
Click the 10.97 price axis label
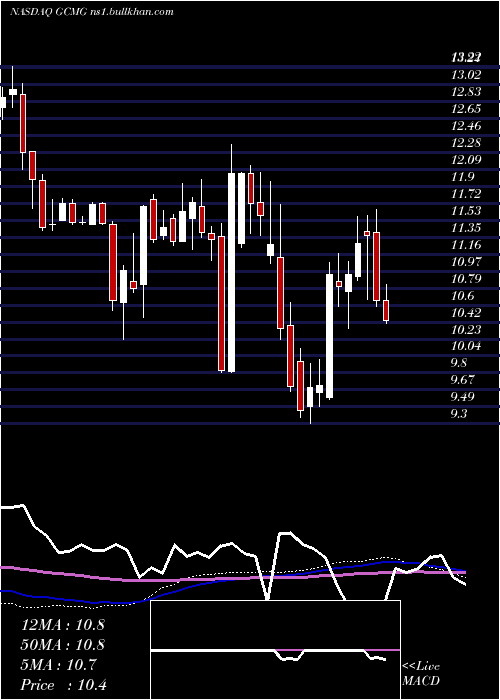click(x=466, y=262)
